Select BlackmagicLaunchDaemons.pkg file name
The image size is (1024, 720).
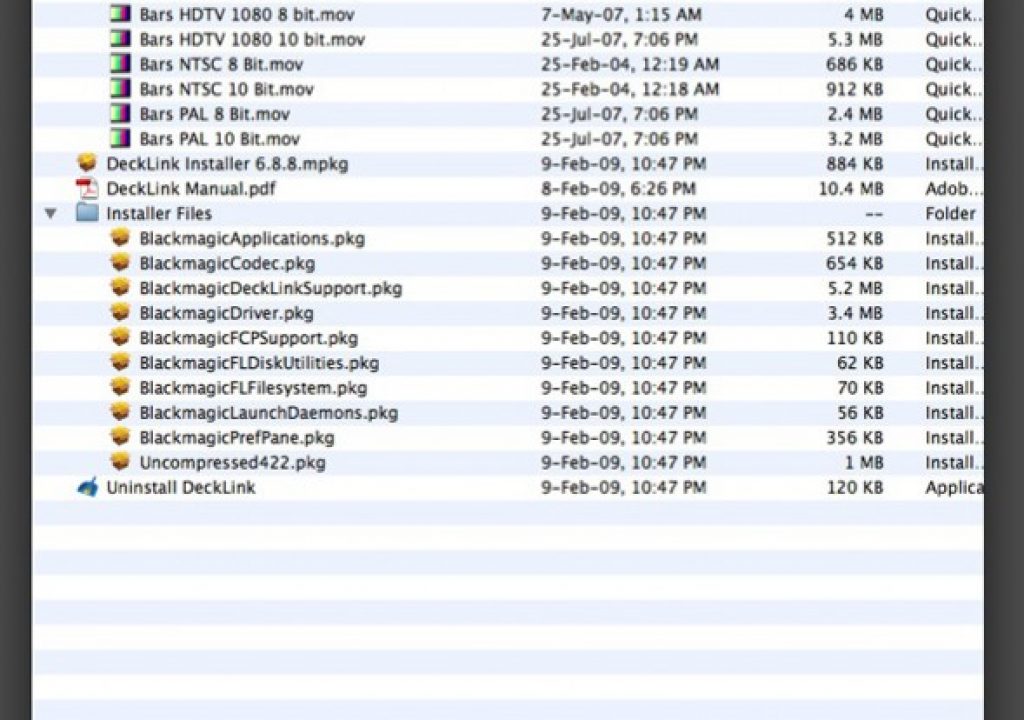(x=268, y=413)
